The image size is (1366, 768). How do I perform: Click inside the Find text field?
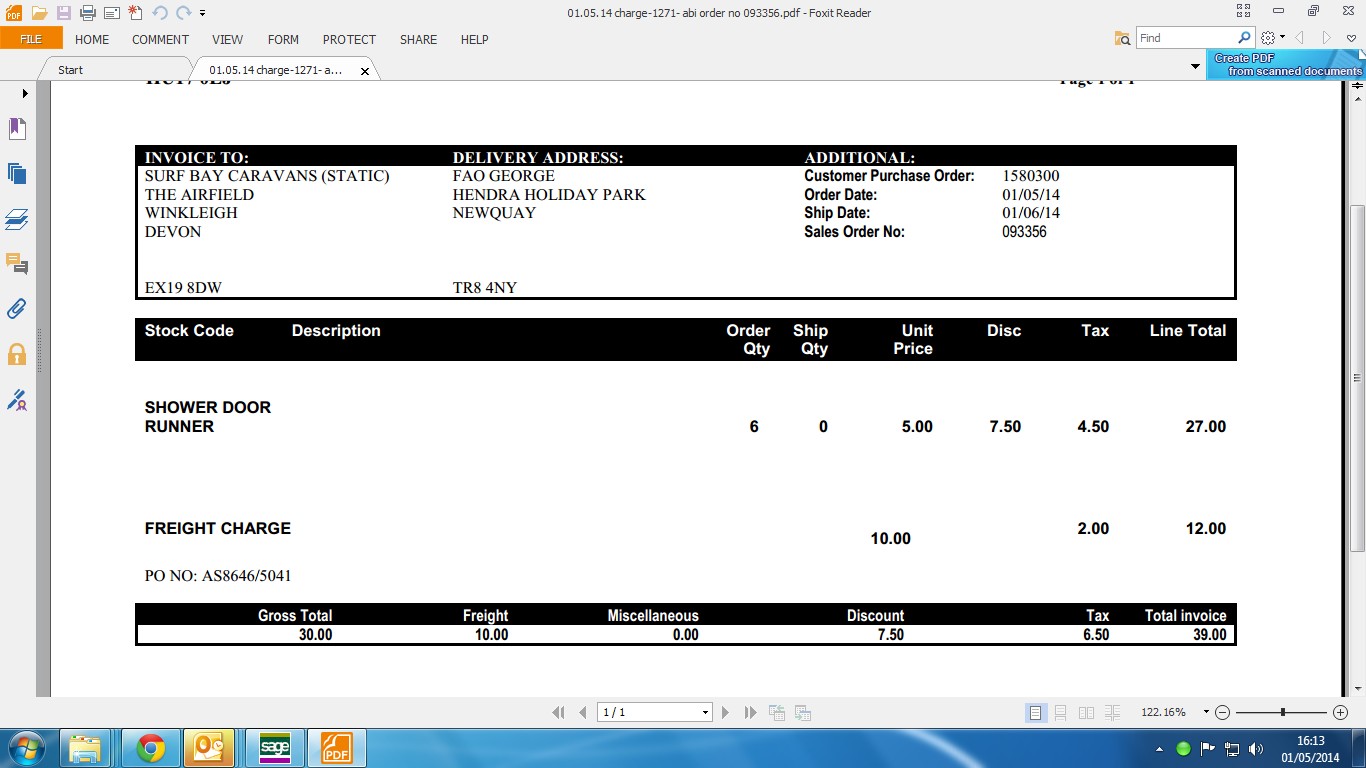click(x=1186, y=38)
